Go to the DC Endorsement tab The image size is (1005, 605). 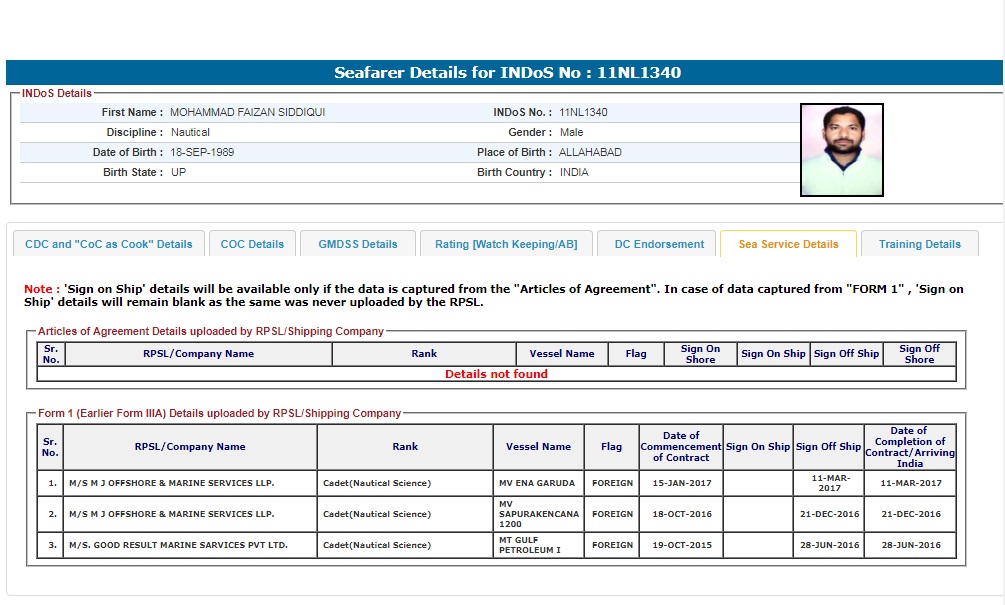(659, 244)
